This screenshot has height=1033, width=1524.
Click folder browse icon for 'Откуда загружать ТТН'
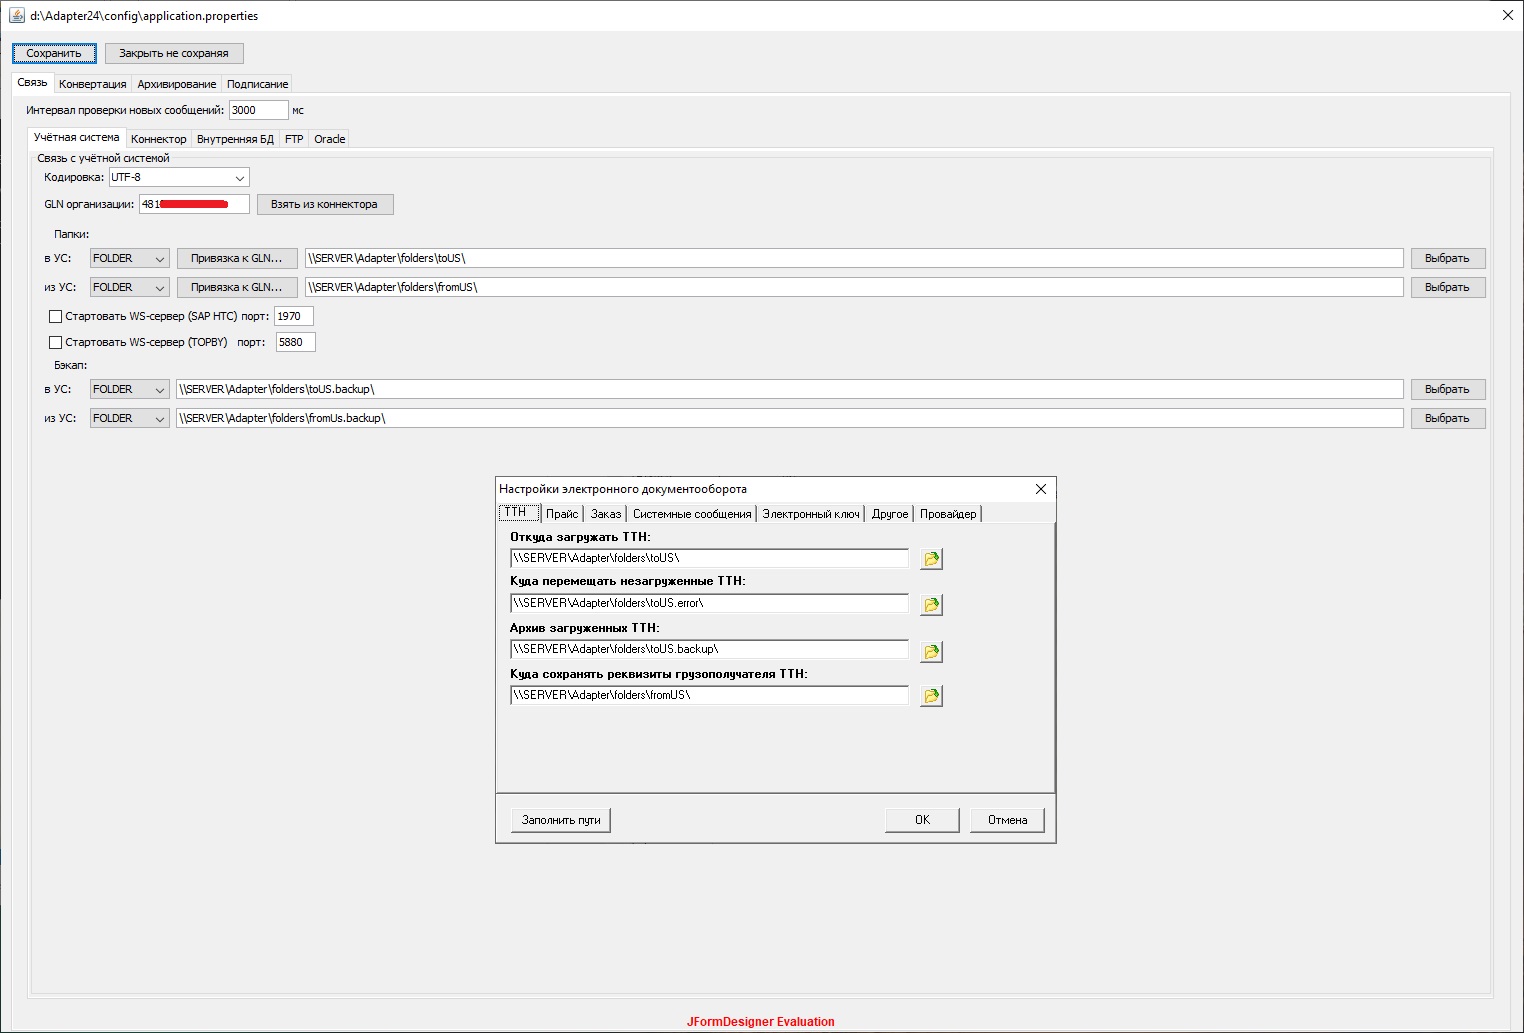coord(931,559)
